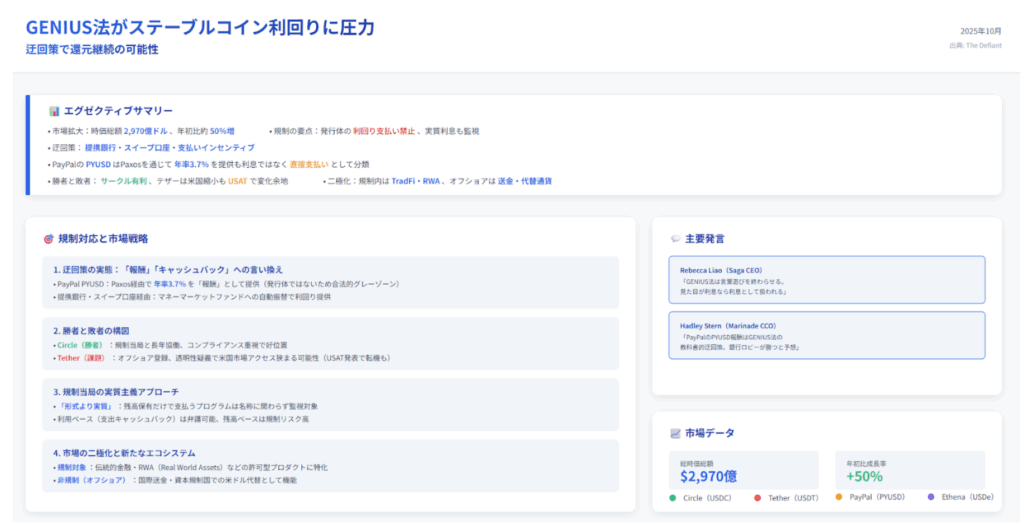Select the Rebecca Liao quote card
The height and width of the screenshot is (524, 1024).
click(826, 280)
